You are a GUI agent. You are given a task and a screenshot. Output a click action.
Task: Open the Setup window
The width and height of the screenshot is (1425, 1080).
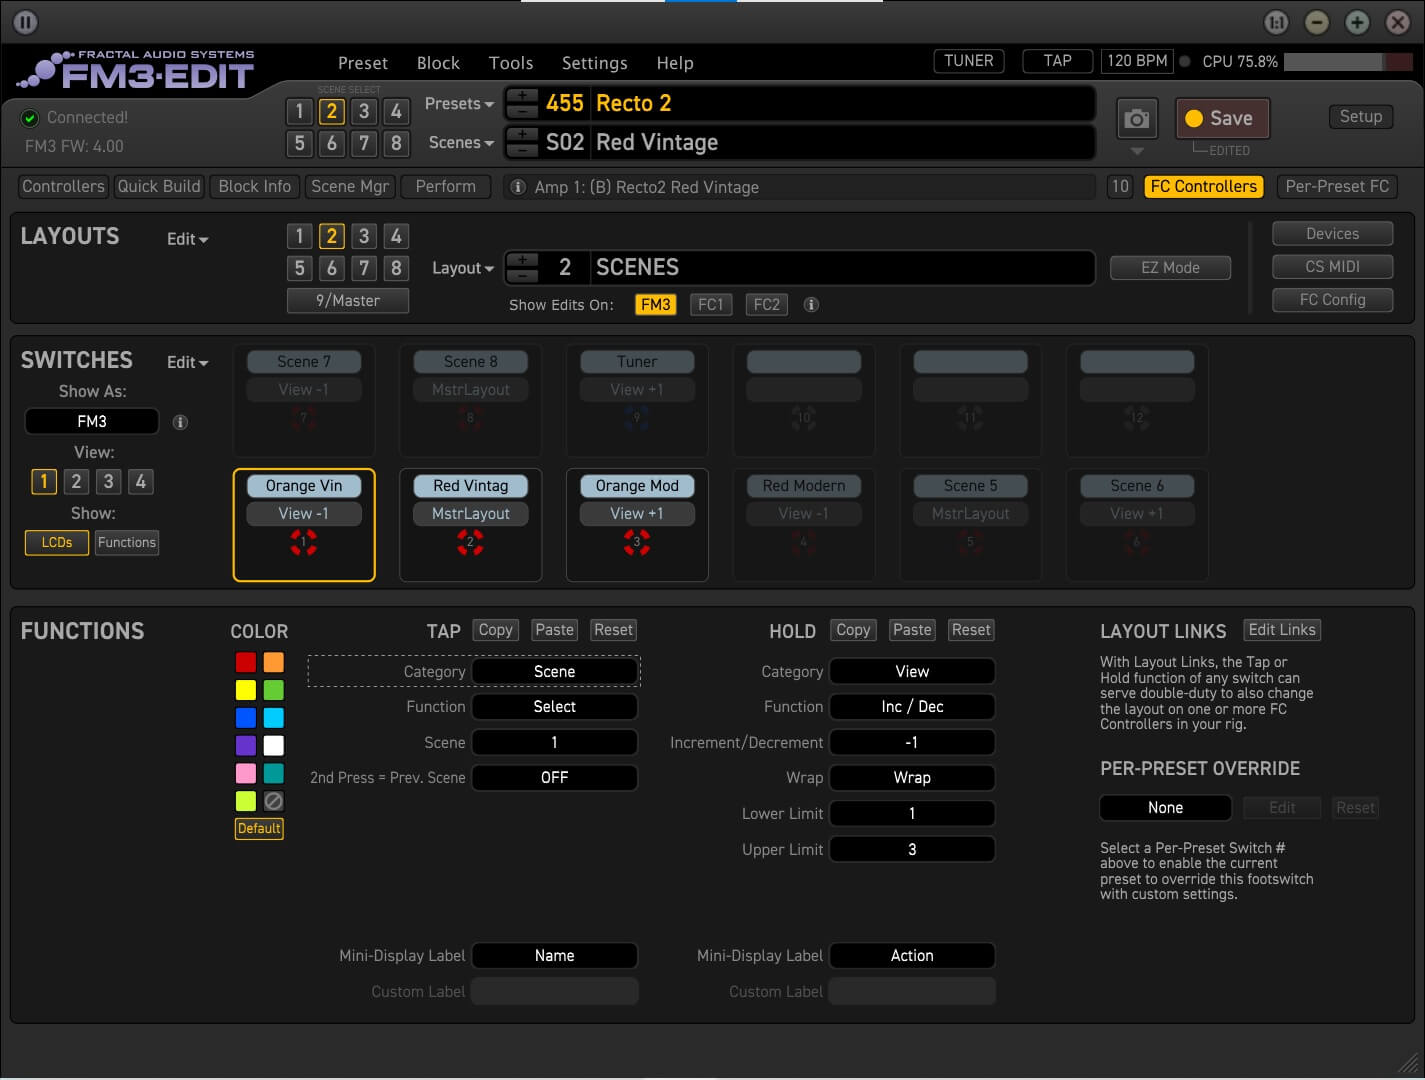pos(1360,116)
